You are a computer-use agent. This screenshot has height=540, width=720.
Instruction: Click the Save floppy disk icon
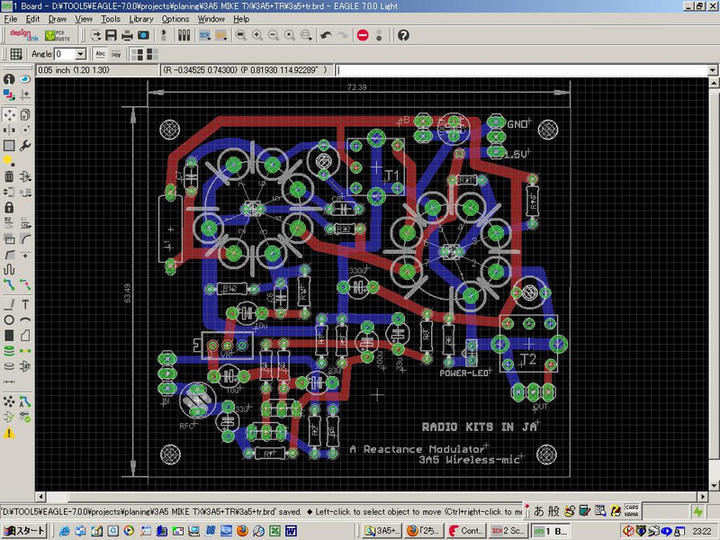112,35
